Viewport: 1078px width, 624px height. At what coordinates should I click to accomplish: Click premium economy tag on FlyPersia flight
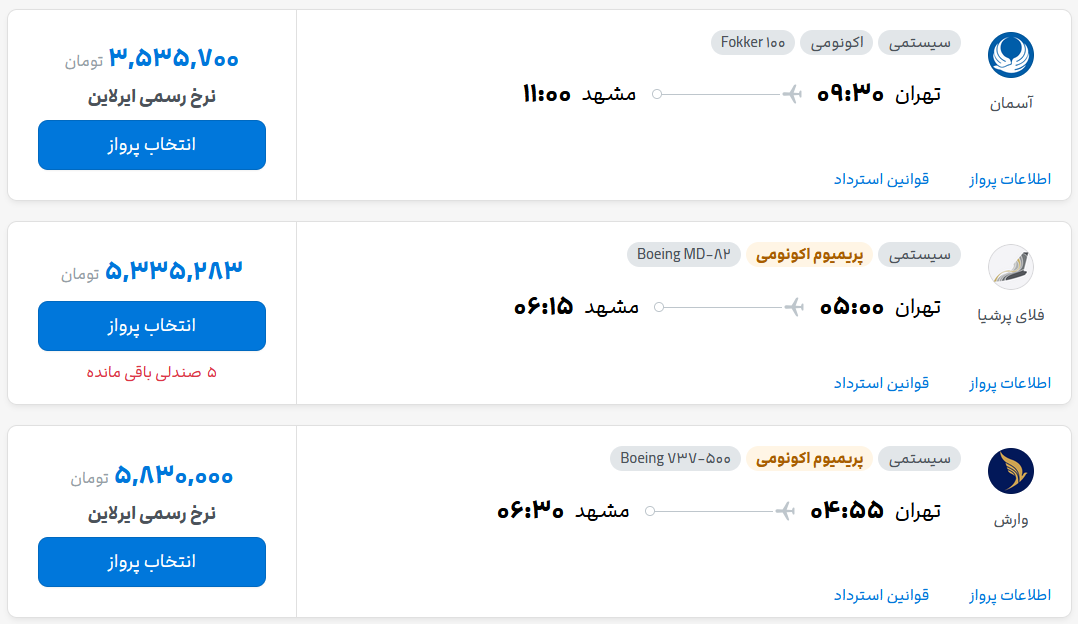click(809, 254)
